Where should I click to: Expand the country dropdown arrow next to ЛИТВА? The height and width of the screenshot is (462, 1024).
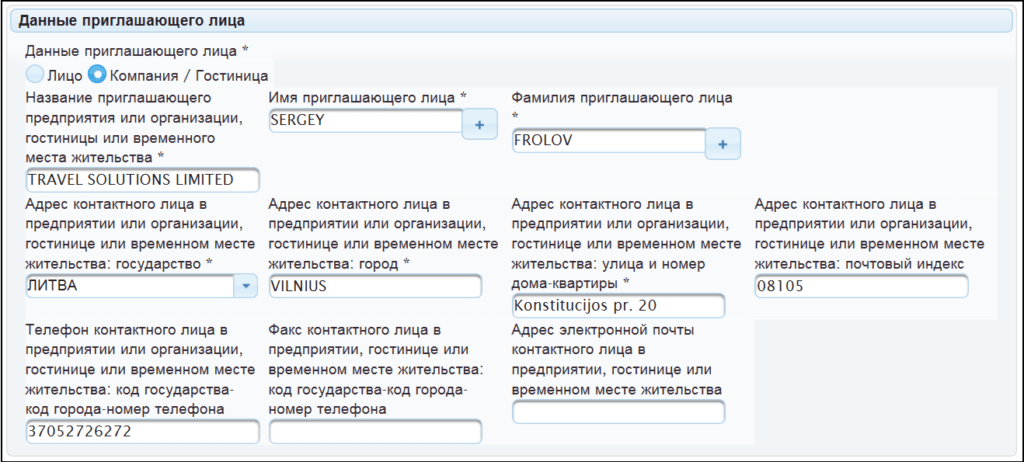tap(245, 286)
